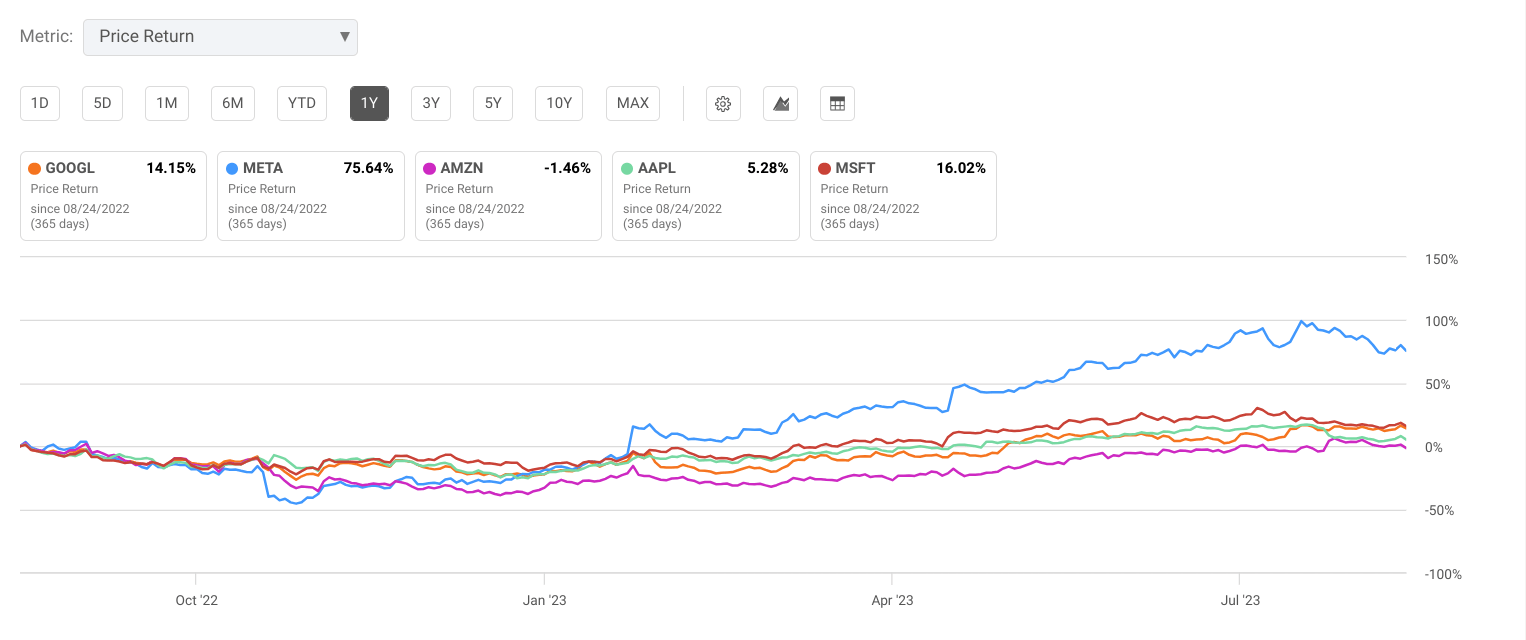Select the 1D time range
This screenshot has width=1526, height=640.
(40, 103)
